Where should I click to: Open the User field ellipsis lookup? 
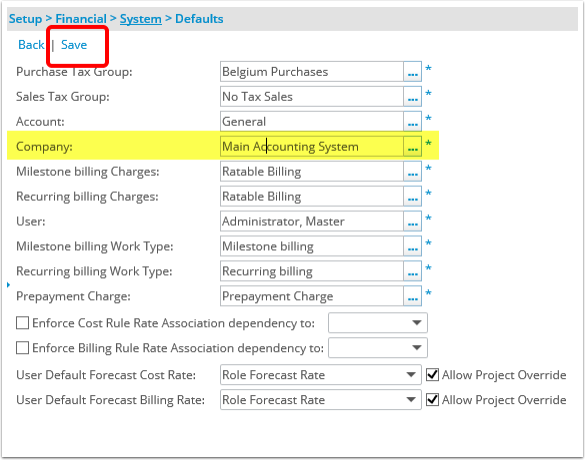click(x=412, y=221)
